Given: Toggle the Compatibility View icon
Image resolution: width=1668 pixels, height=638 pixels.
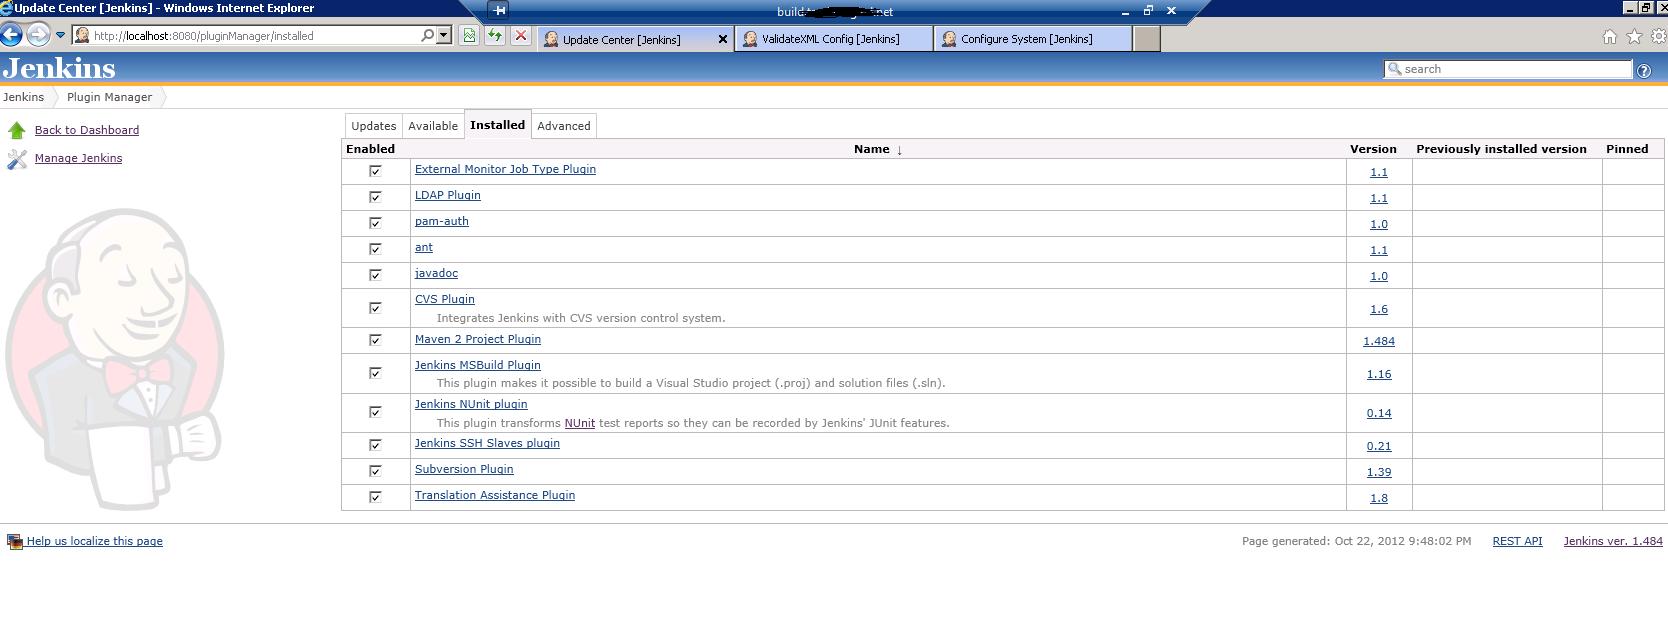Looking at the screenshot, I should [x=469, y=35].
